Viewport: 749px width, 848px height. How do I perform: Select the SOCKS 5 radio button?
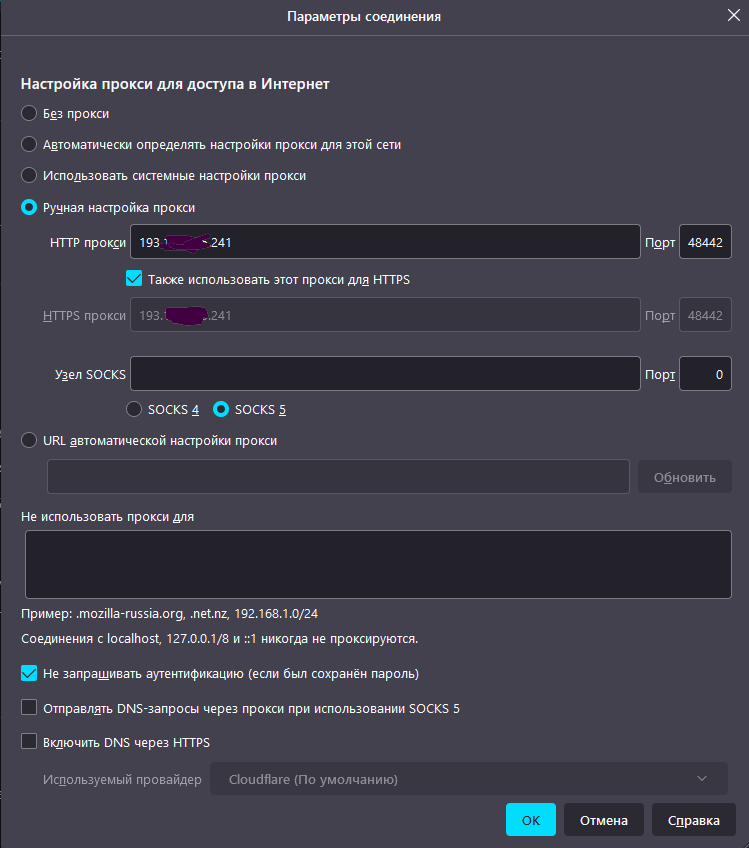tap(222, 409)
